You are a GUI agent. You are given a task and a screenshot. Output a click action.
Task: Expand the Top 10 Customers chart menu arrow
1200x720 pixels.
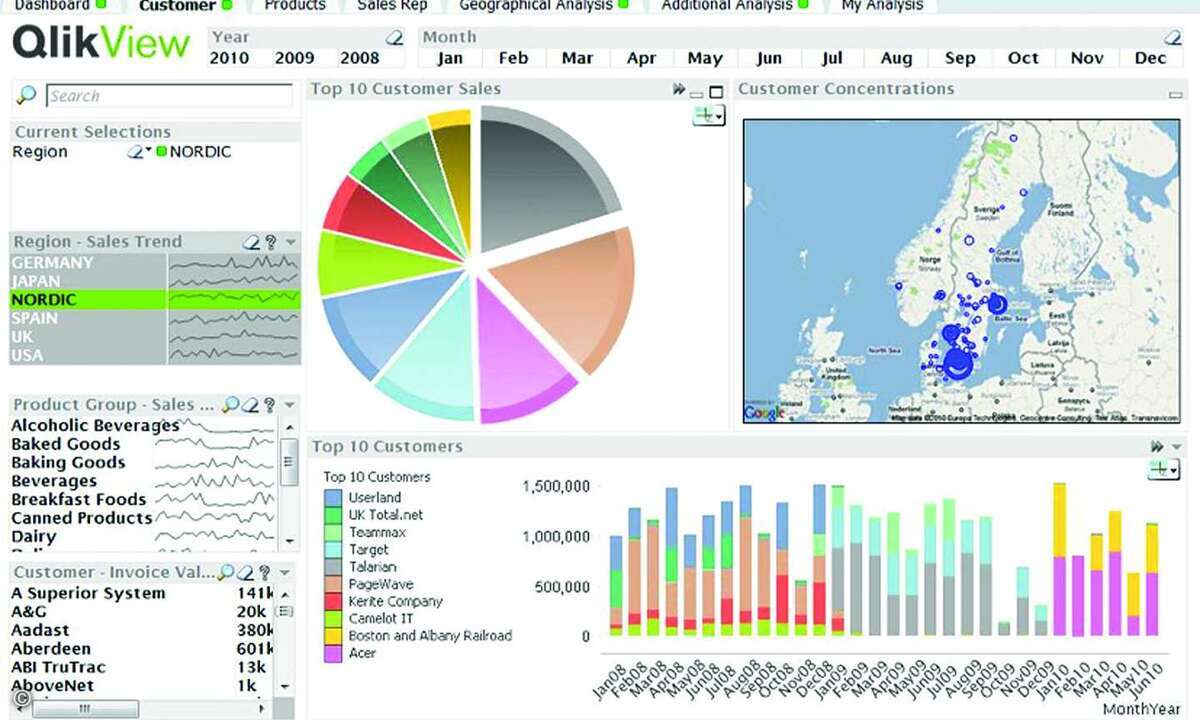[1176, 447]
